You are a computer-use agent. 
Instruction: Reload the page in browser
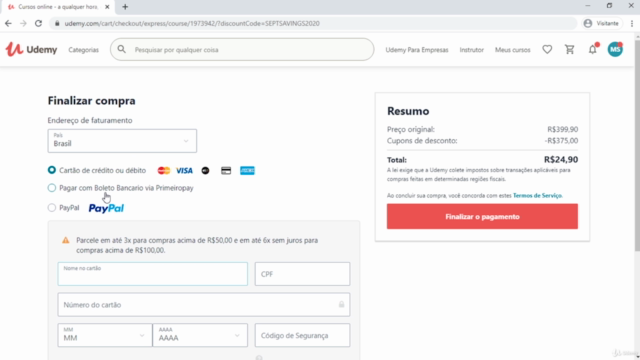click(x=38, y=23)
